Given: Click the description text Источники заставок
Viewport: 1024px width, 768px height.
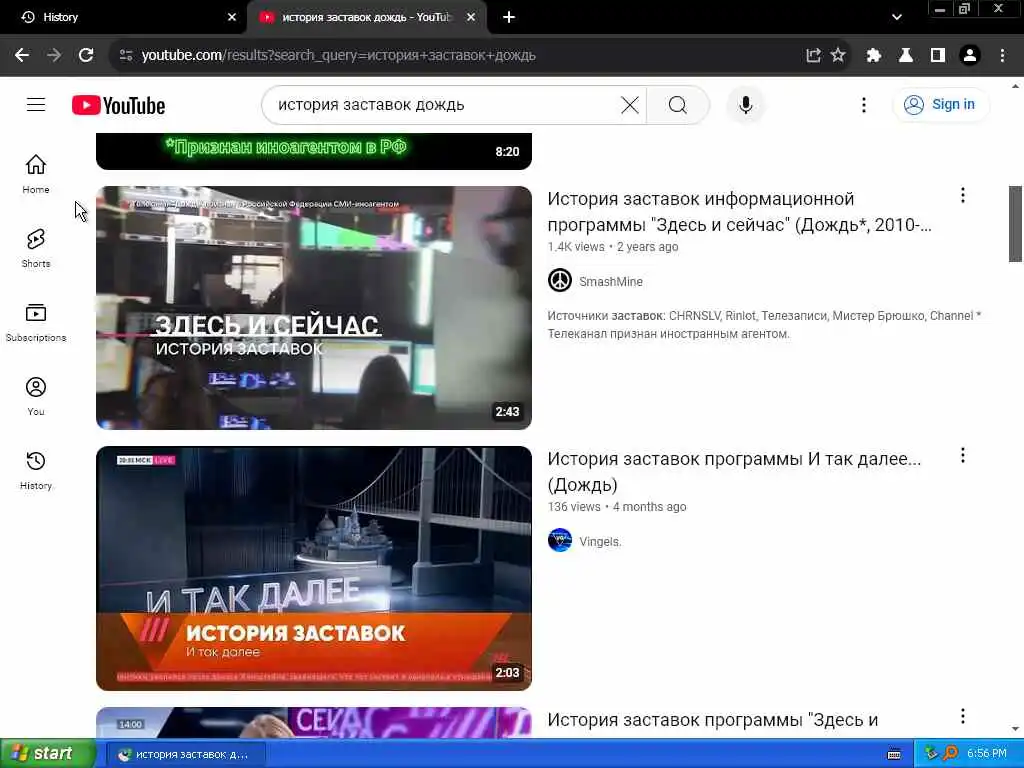Looking at the screenshot, I should click(x=764, y=325).
